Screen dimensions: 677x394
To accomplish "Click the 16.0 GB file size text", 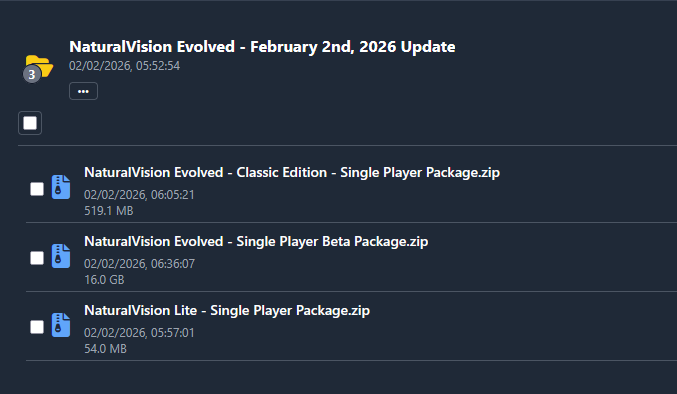I will (104, 280).
